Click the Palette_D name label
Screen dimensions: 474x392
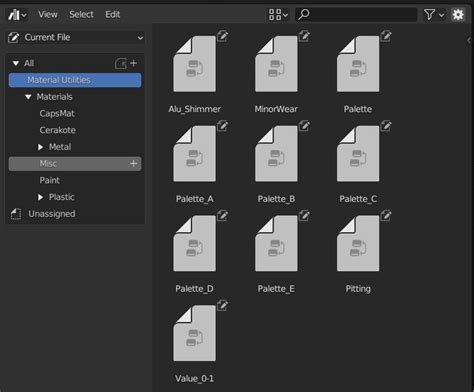[195, 289]
